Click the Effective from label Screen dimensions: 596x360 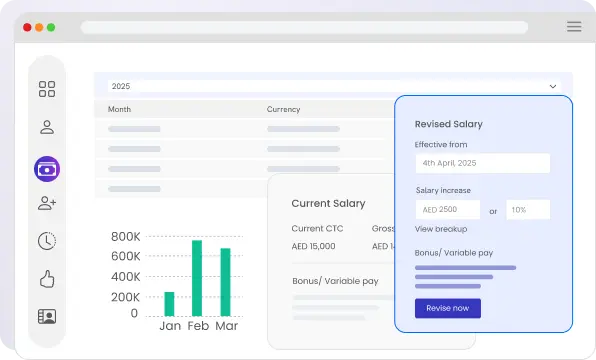[441, 145]
